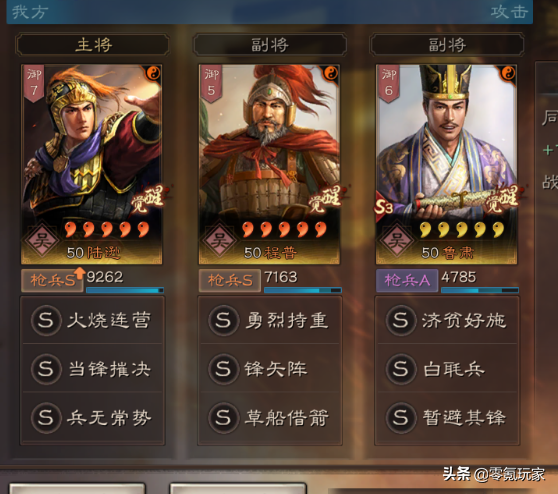Click 吴 faction emblem on 程普 card

coord(219,240)
